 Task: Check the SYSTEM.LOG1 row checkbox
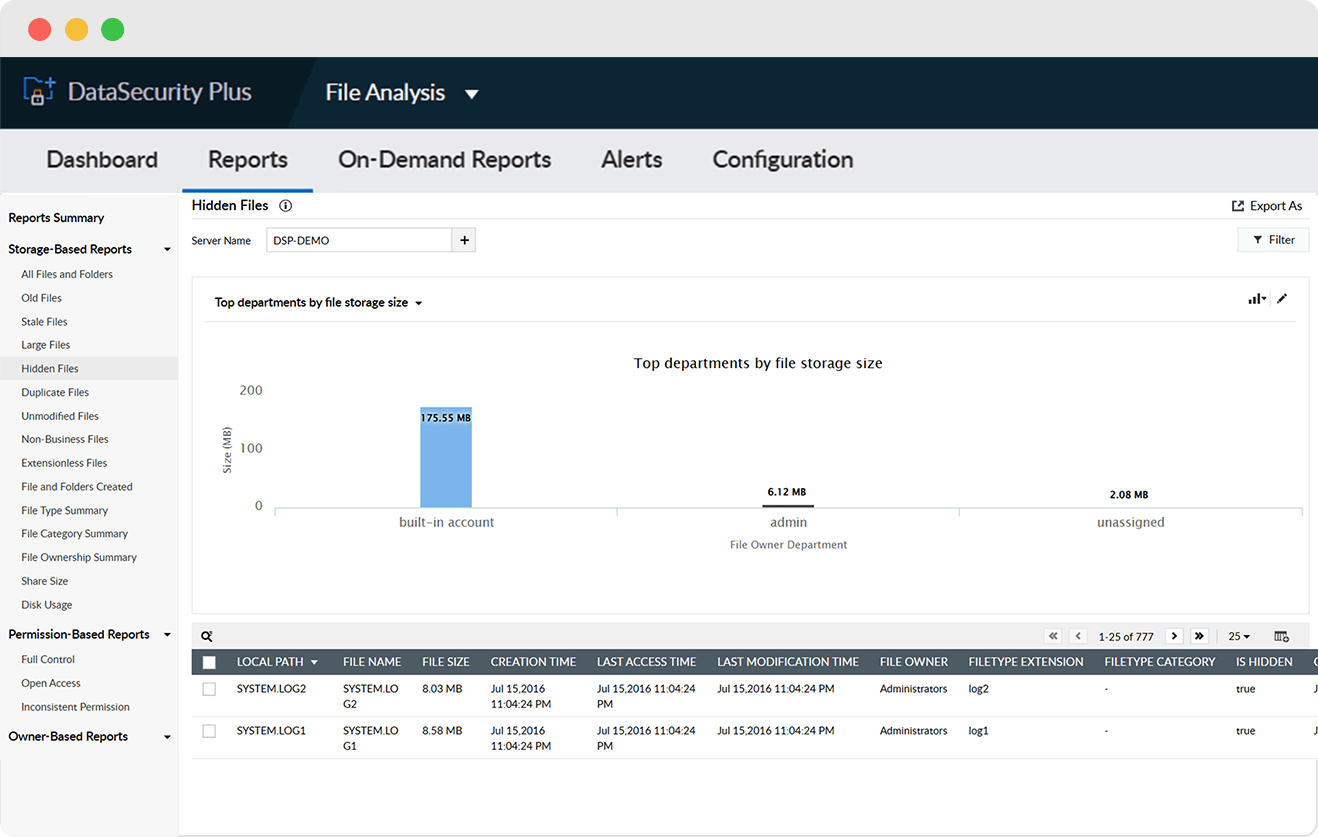pos(209,731)
